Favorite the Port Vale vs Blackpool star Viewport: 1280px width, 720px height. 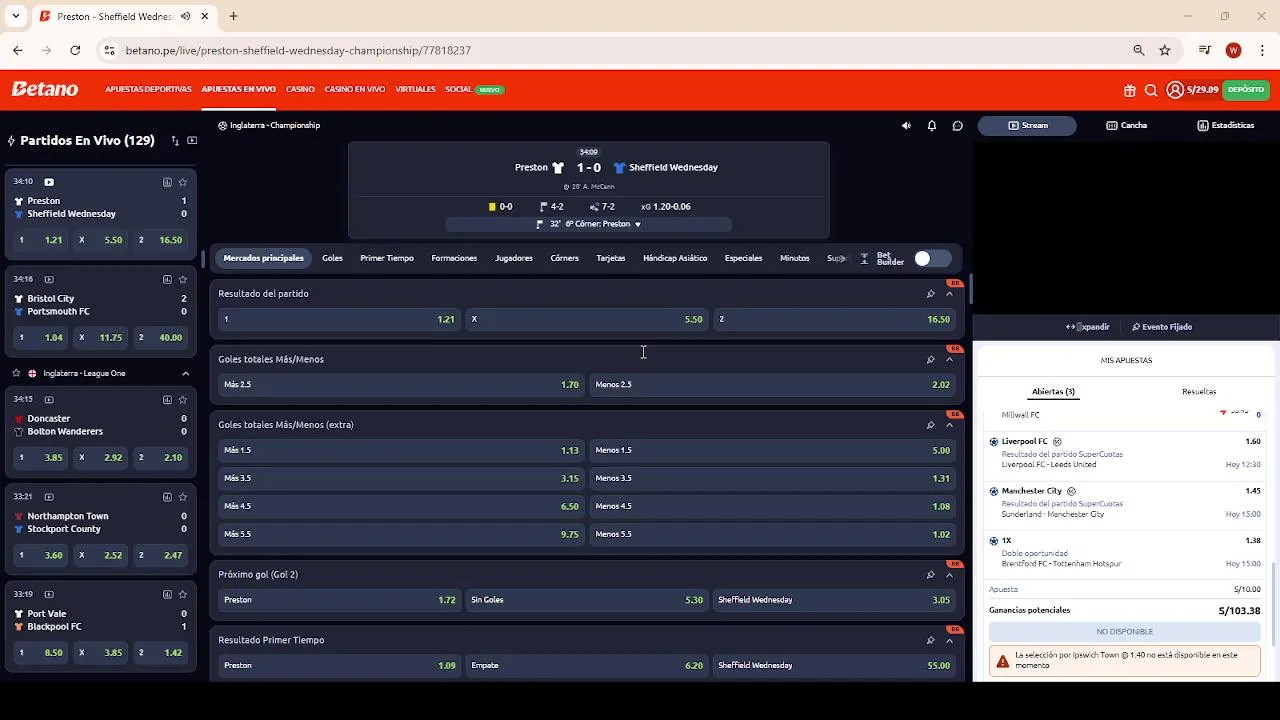183,595
